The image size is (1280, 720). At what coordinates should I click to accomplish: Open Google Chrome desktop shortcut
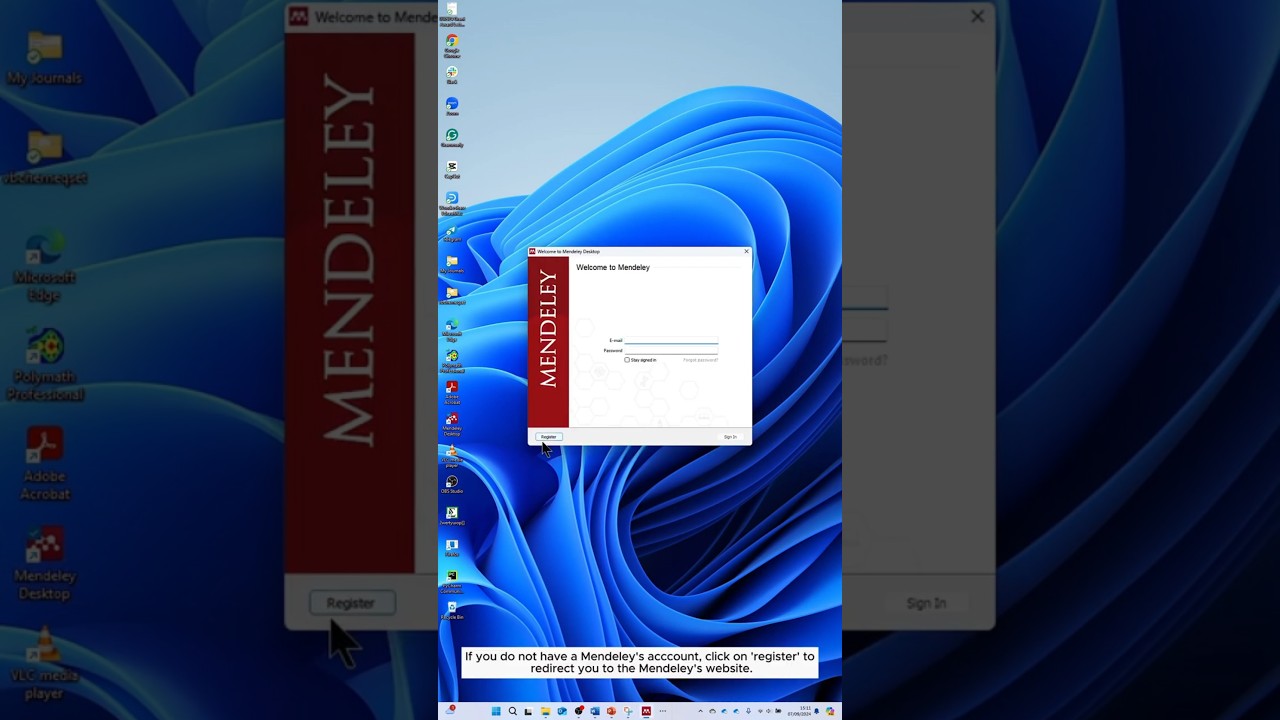(x=452, y=46)
